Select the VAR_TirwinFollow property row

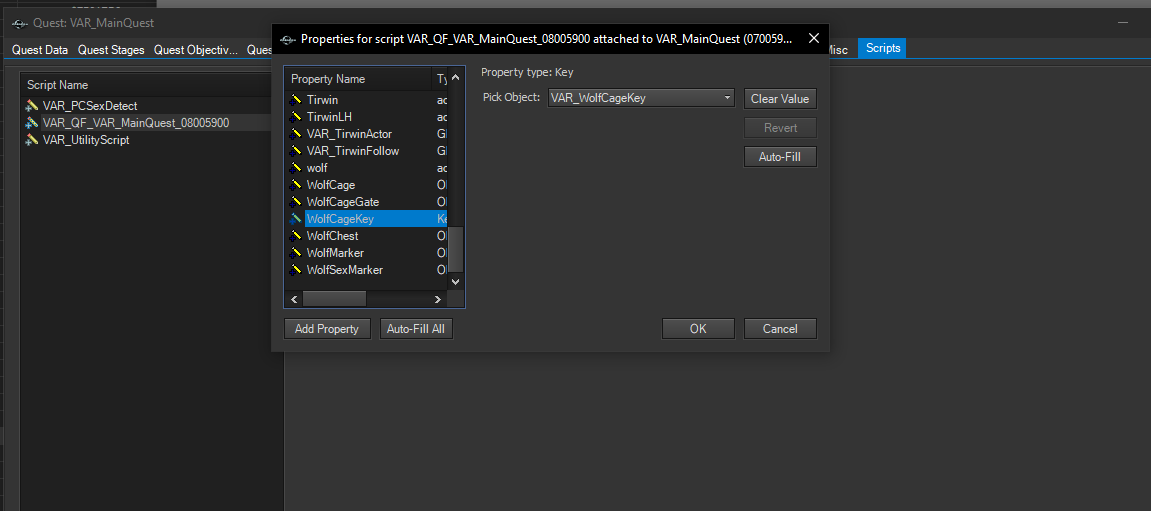coord(367,151)
